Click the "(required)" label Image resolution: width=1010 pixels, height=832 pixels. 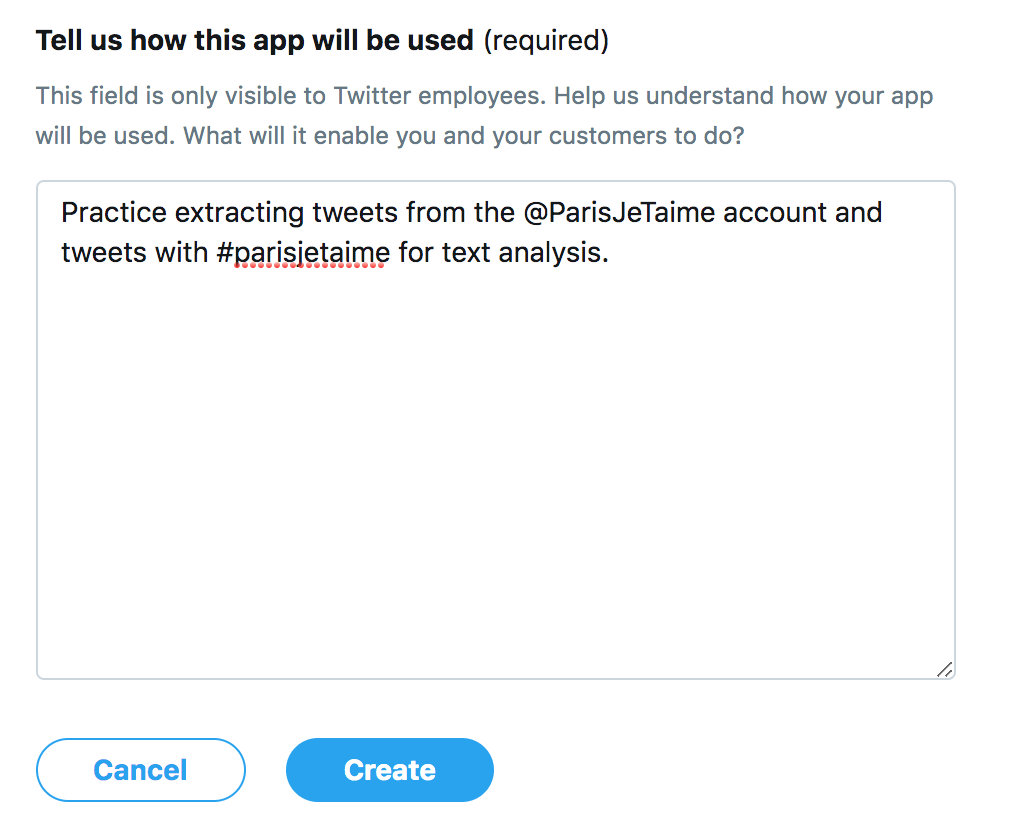click(x=546, y=41)
